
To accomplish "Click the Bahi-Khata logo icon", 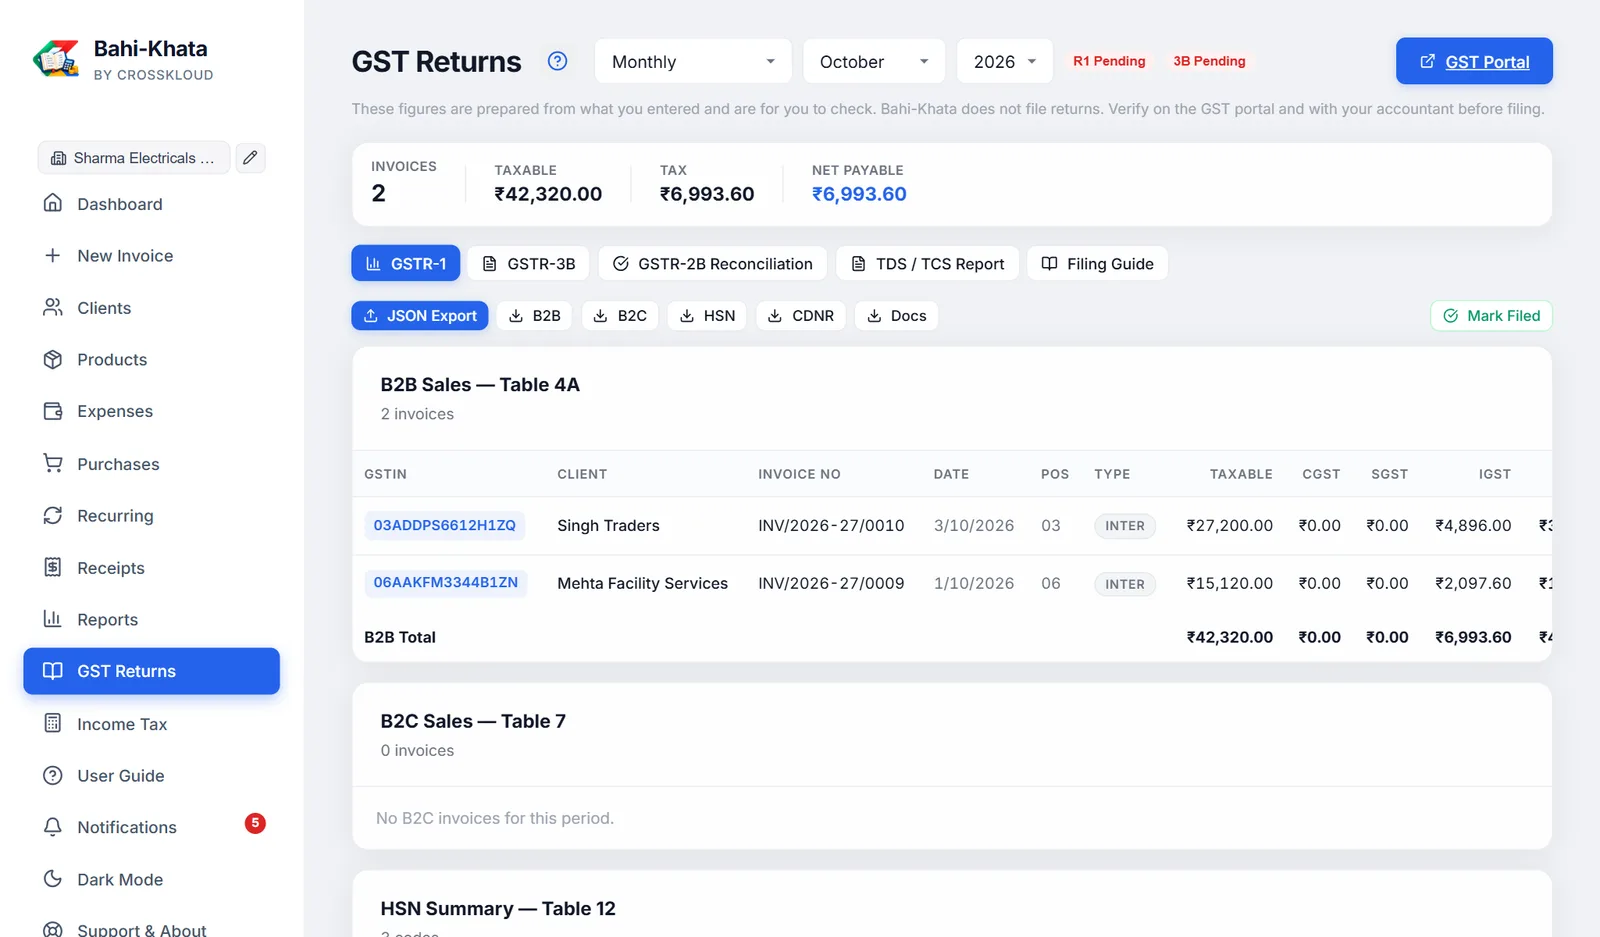I will 56,59.
